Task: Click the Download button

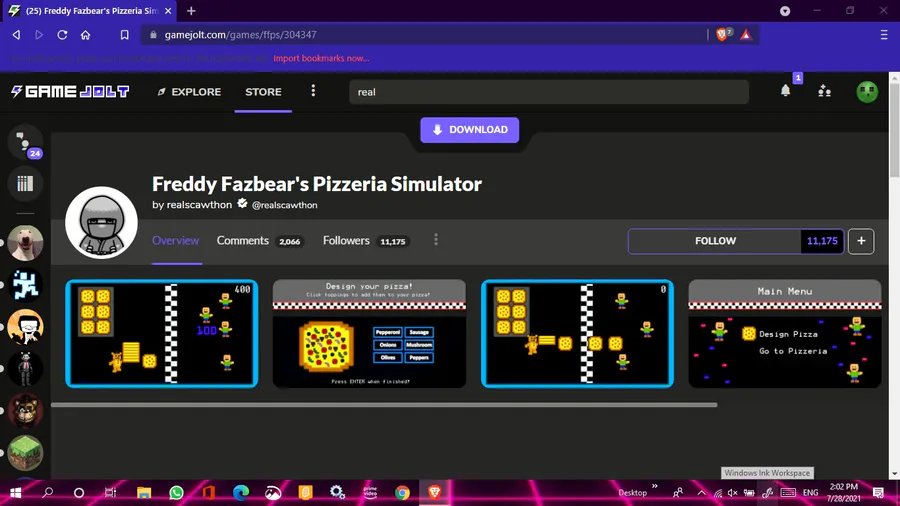Action: click(470, 130)
